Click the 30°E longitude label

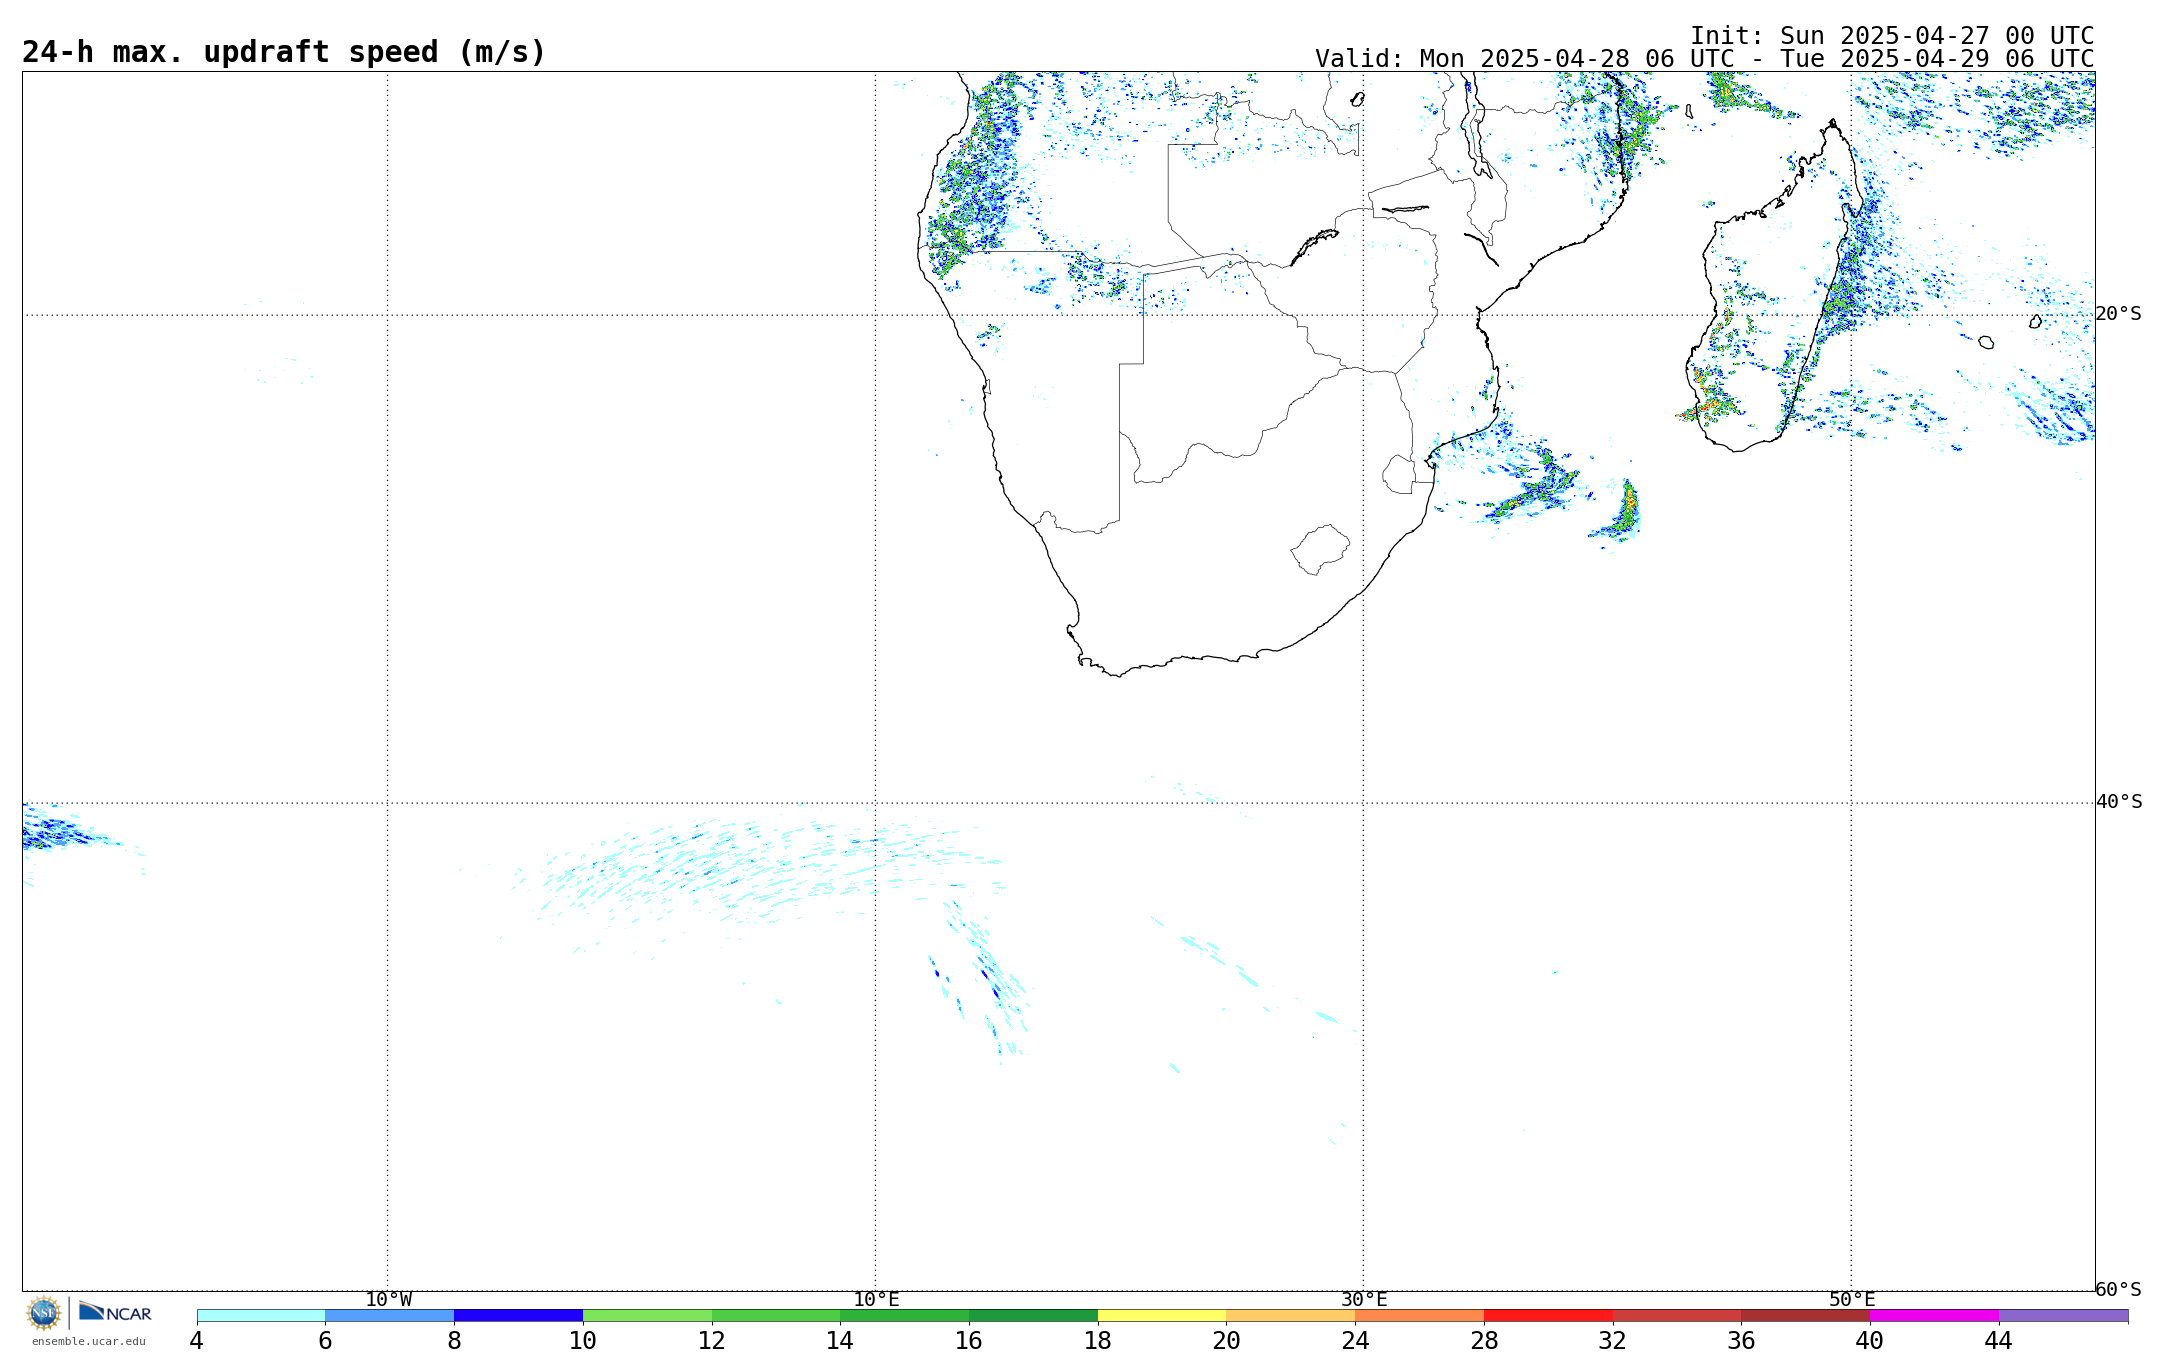point(1364,1300)
